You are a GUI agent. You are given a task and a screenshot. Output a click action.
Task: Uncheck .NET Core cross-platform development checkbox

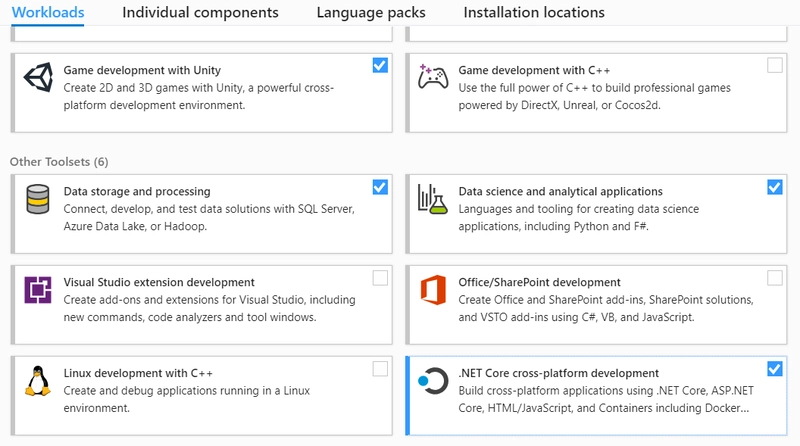pos(775,369)
